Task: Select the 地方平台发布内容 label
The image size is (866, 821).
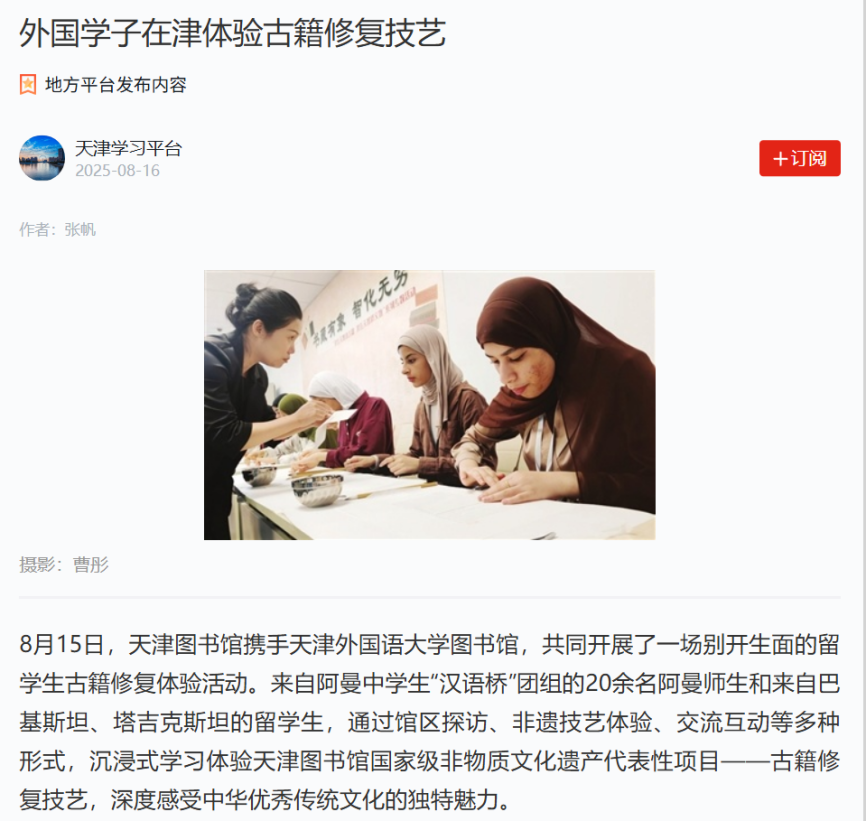Action: point(116,84)
